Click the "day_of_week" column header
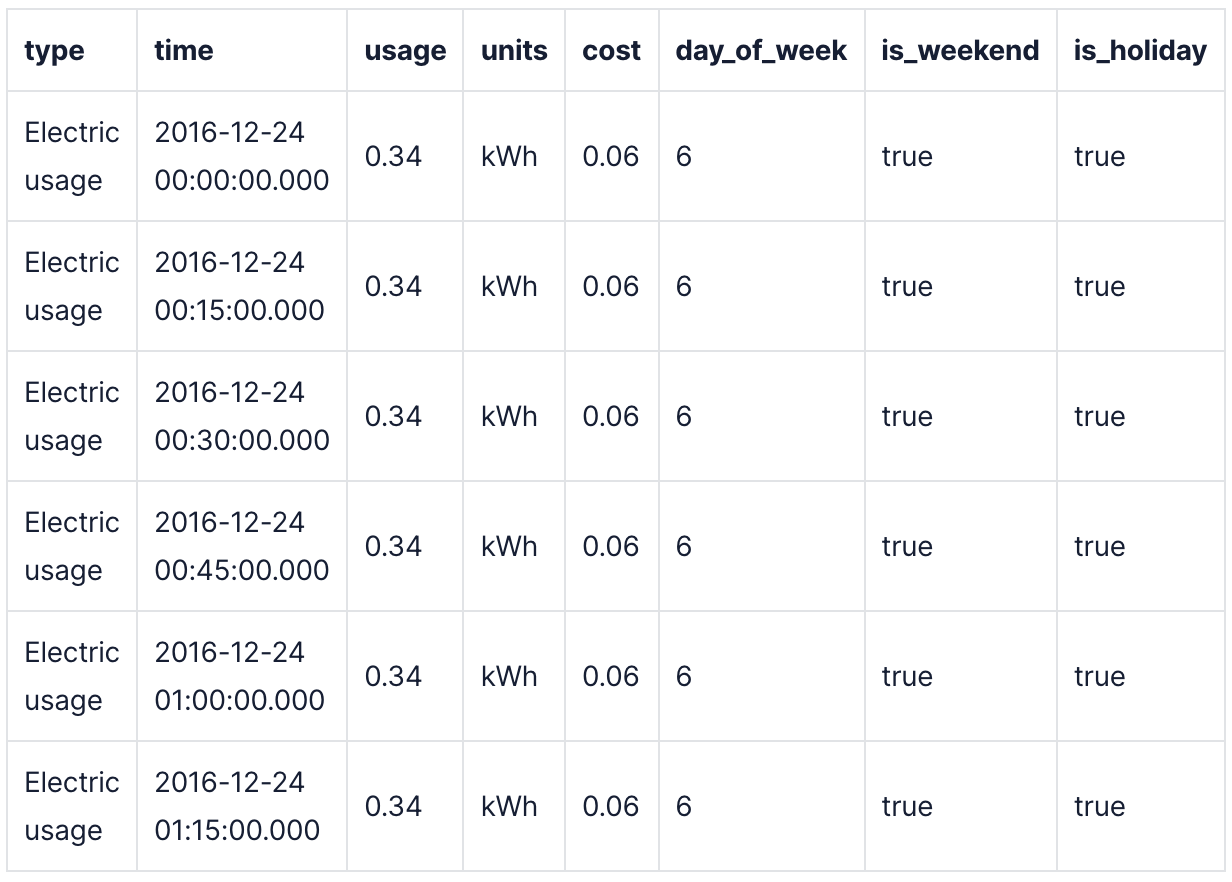 click(x=761, y=51)
